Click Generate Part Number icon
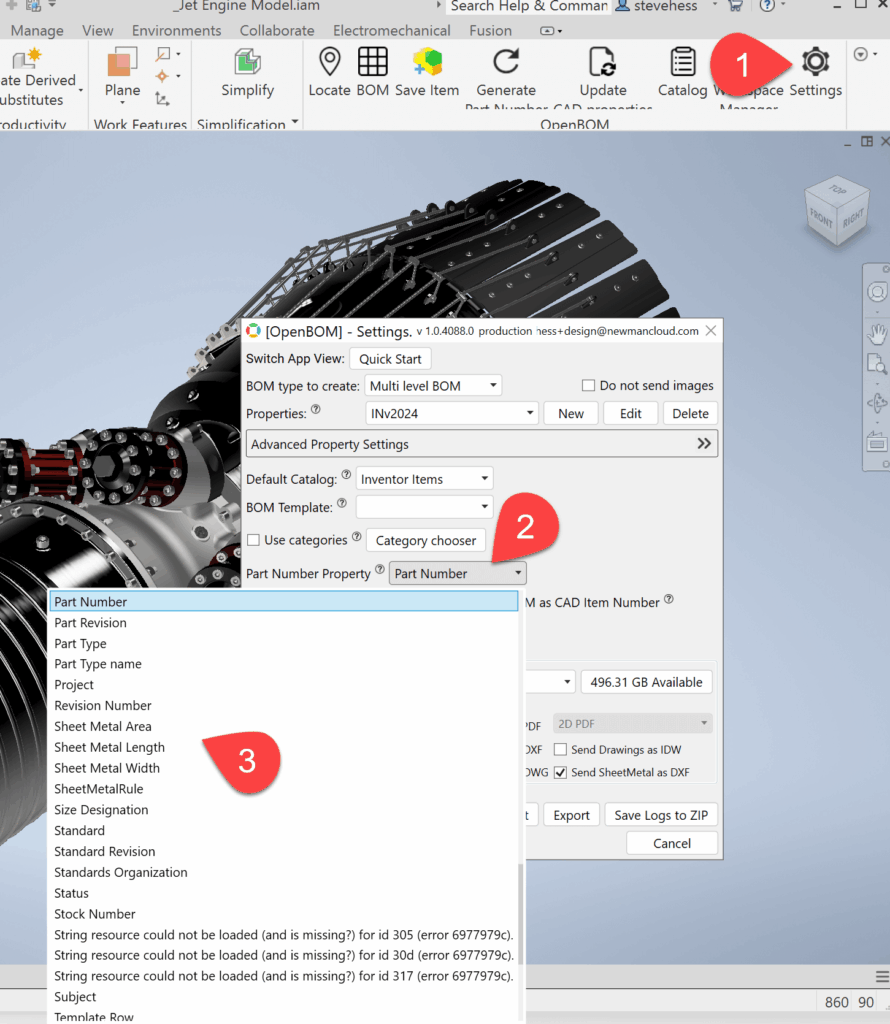The width and height of the screenshot is (890, 1024). pyautogui.click(x=505, y=62)
